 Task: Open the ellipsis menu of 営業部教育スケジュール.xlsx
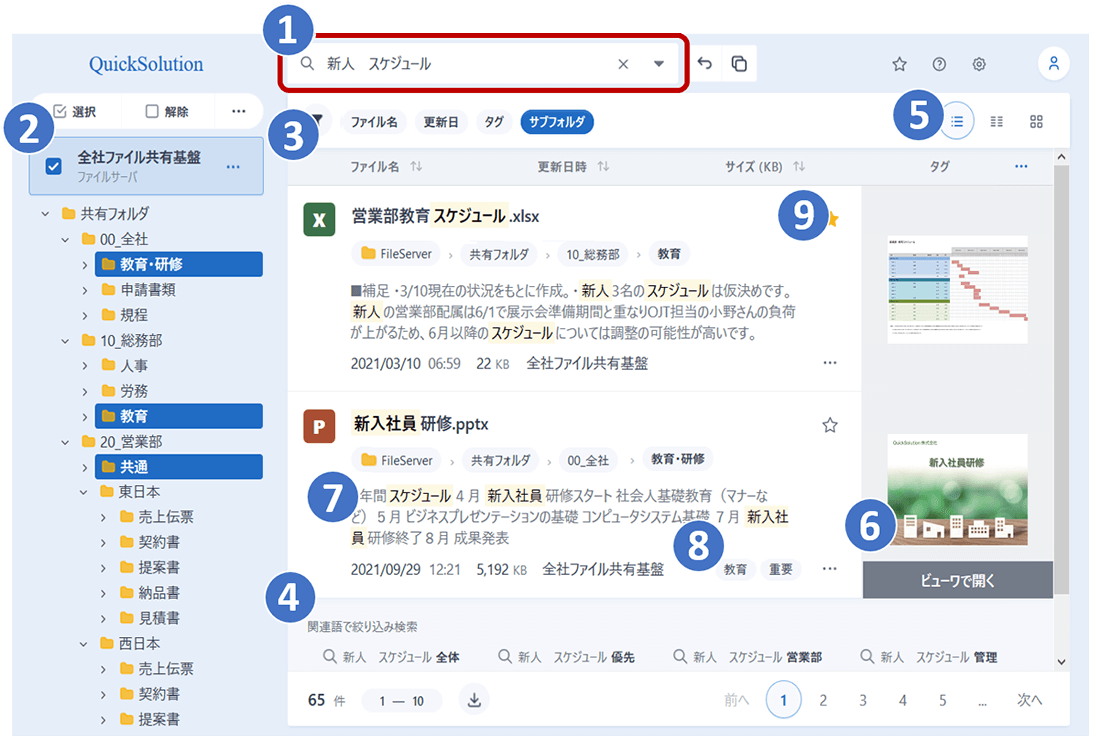[x=830, y=363]
